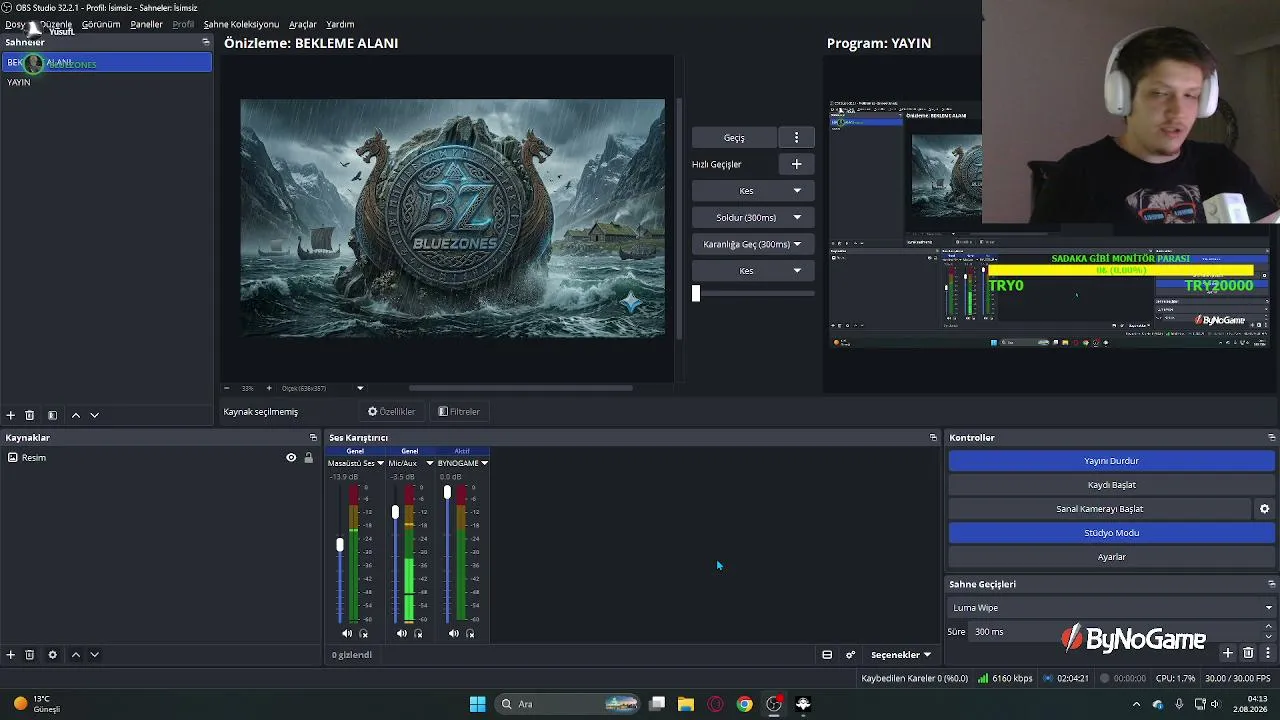Viewport: 1280px width, 720px height.
Task: Open Ayarlar in the Kontroller panel
Action: (x=1111, y=557)
